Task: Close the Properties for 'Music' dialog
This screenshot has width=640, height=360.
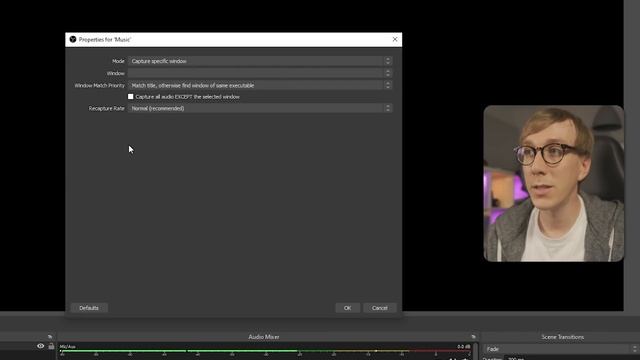Action: (x=395, y=39)
